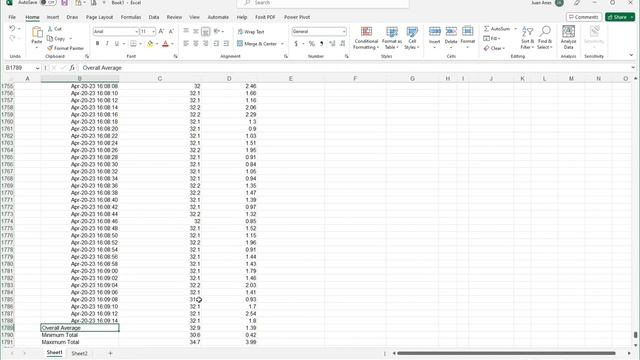Viewport: 640px width, 360px height.
Task: Open the number format dropdown
Action: tap(344, 31)
